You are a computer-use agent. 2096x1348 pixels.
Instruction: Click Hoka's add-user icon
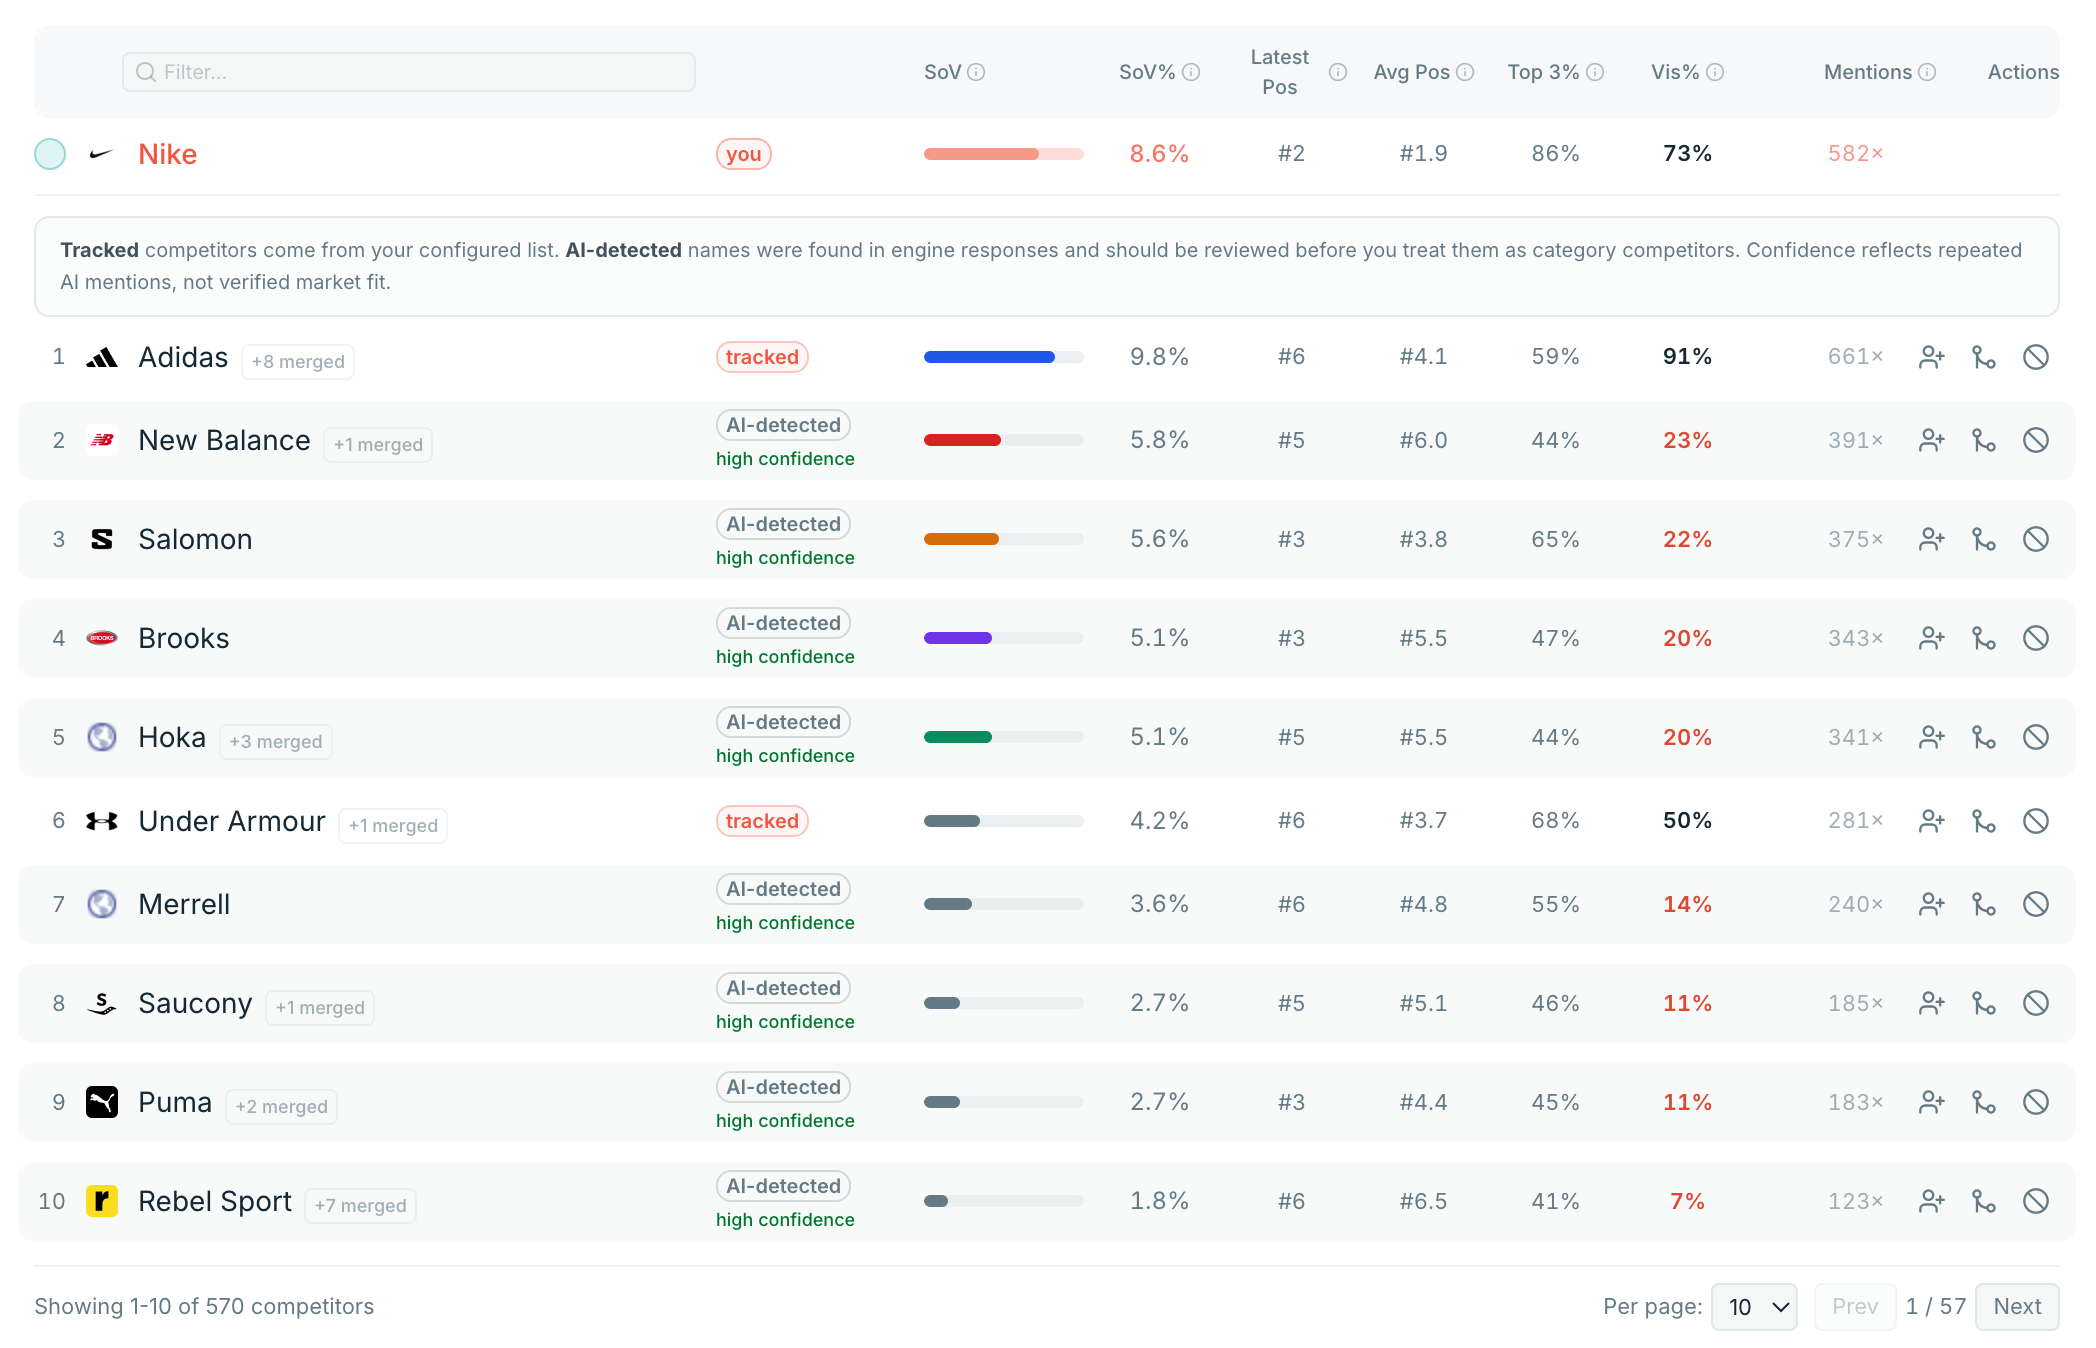point(1932,737)
